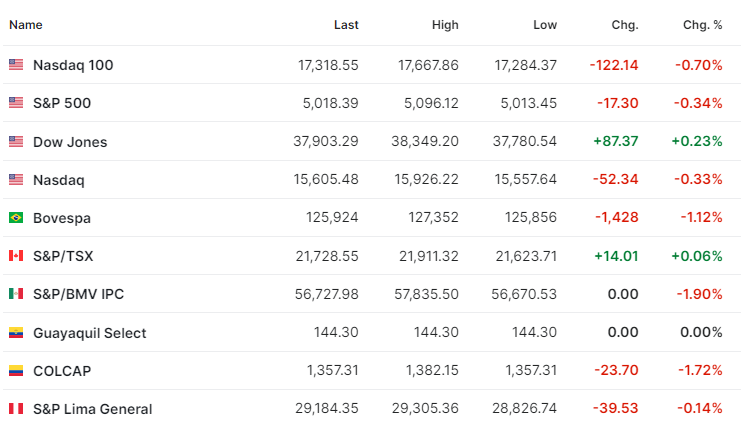Image resolution: width=741 pixels, height=422 pixels.
Task: Sort table by Last column header
Action: tap(346, 25)
